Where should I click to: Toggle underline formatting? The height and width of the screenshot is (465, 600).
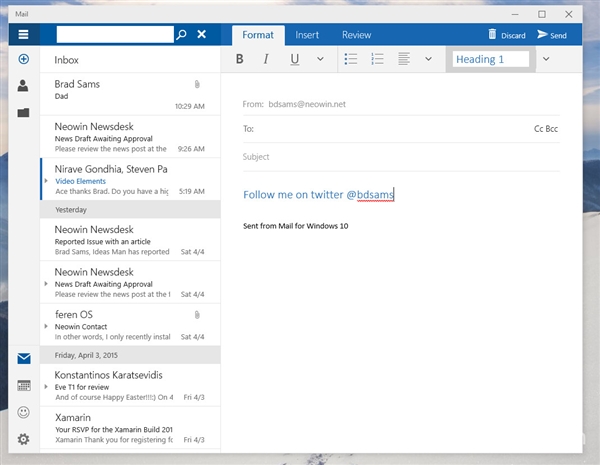coord(294,59)
